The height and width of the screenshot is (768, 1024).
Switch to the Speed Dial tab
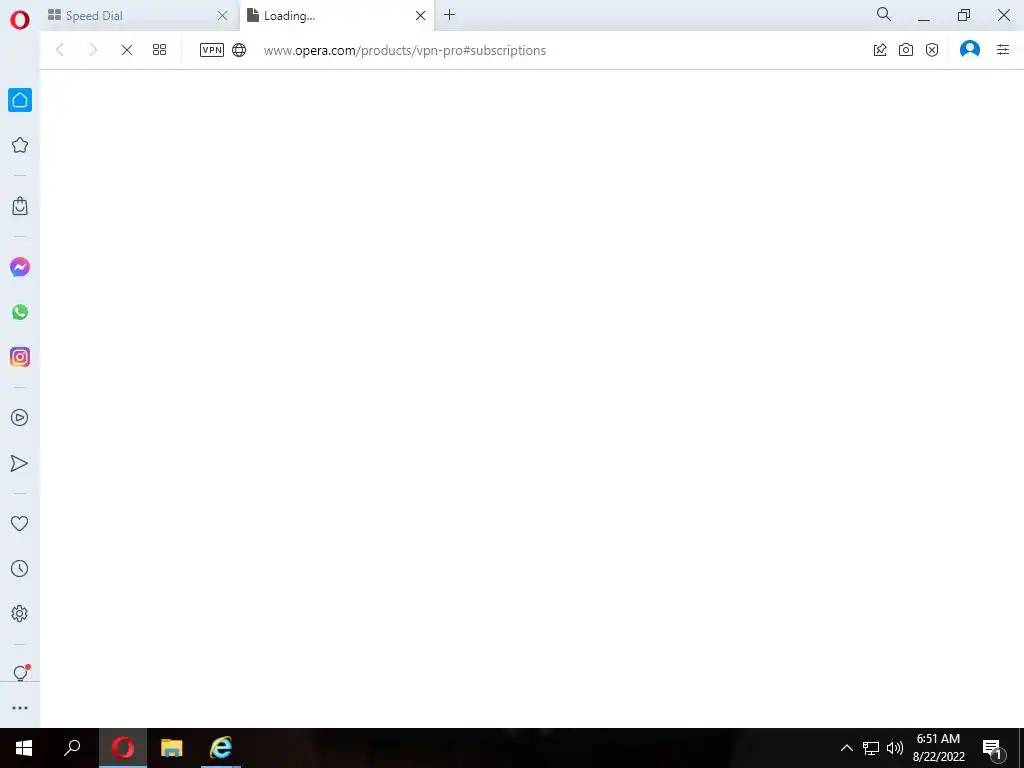(x=139, y=16)
